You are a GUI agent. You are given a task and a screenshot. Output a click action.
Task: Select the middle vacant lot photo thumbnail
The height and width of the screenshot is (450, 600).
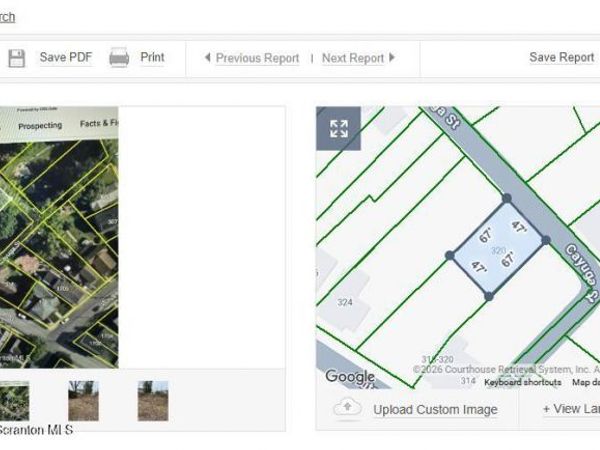[83, 401]
